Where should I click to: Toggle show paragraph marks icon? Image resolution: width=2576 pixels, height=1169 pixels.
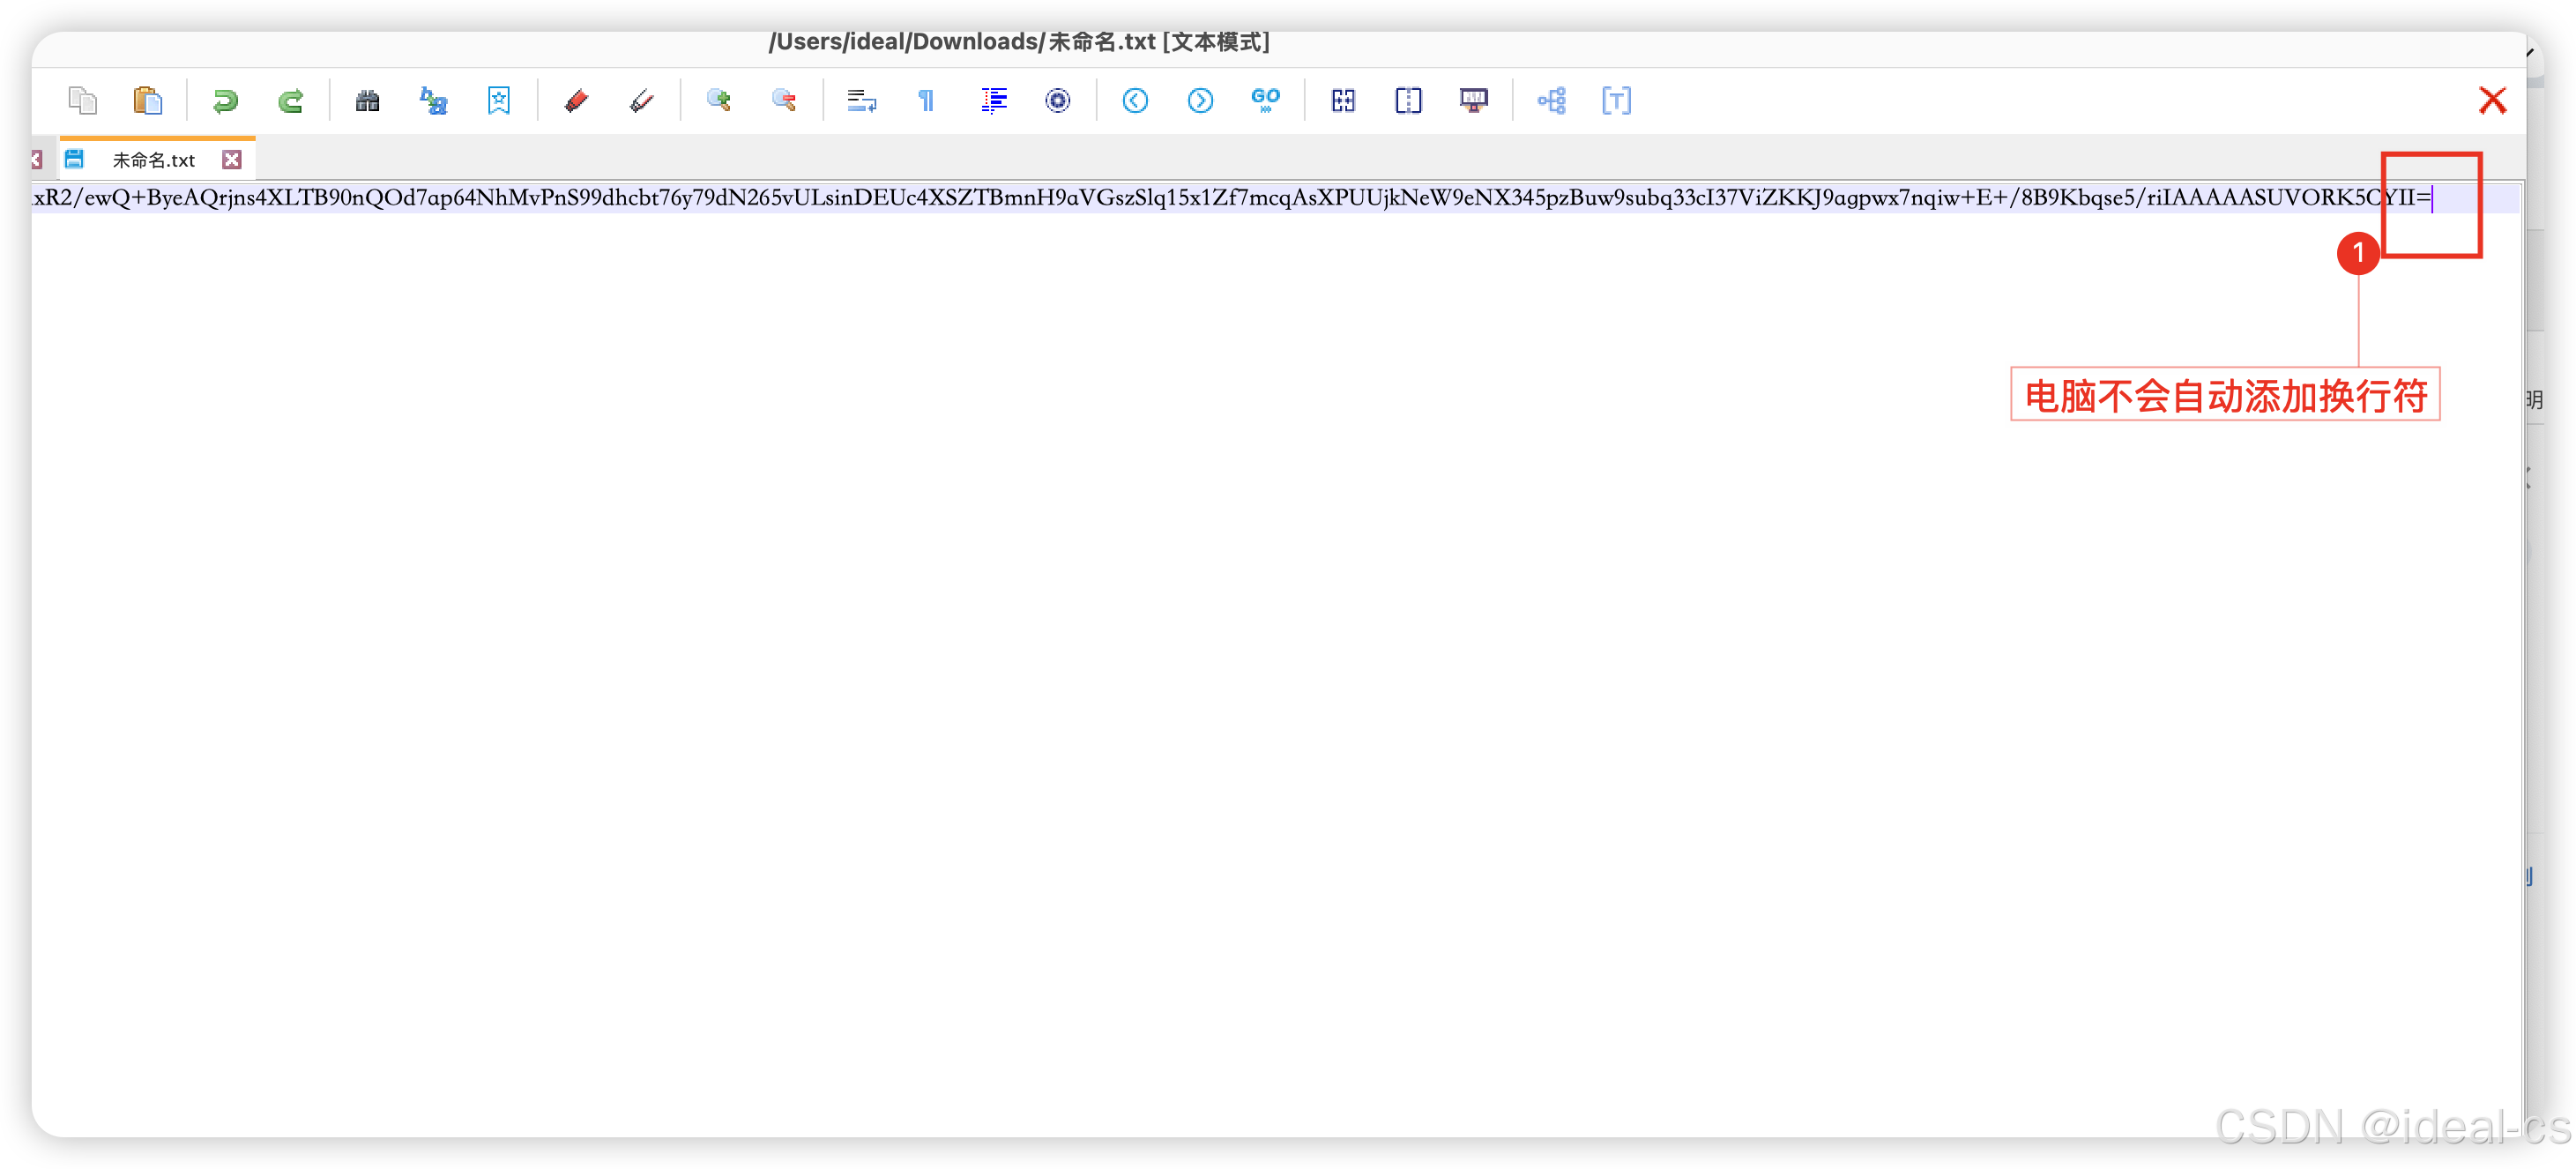(926, 101)
